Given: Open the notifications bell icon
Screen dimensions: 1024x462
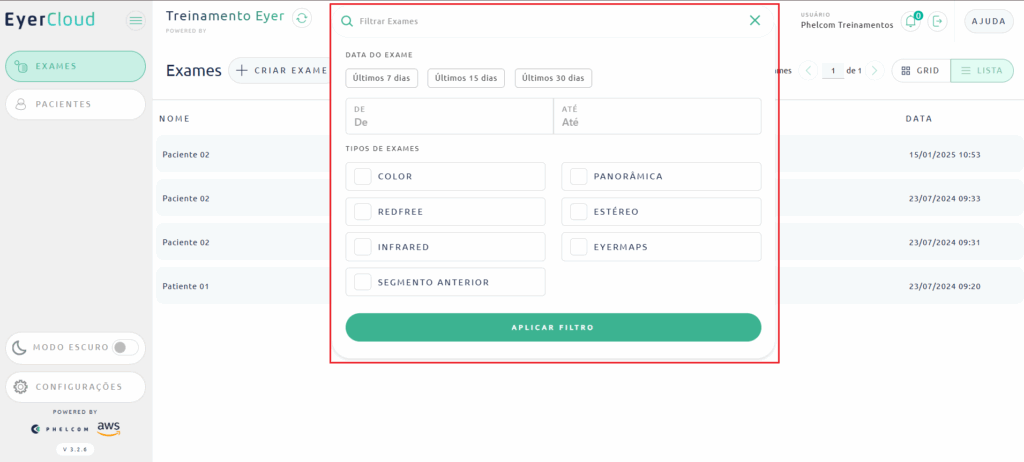Looking at the screenshot, I should 910,21.
